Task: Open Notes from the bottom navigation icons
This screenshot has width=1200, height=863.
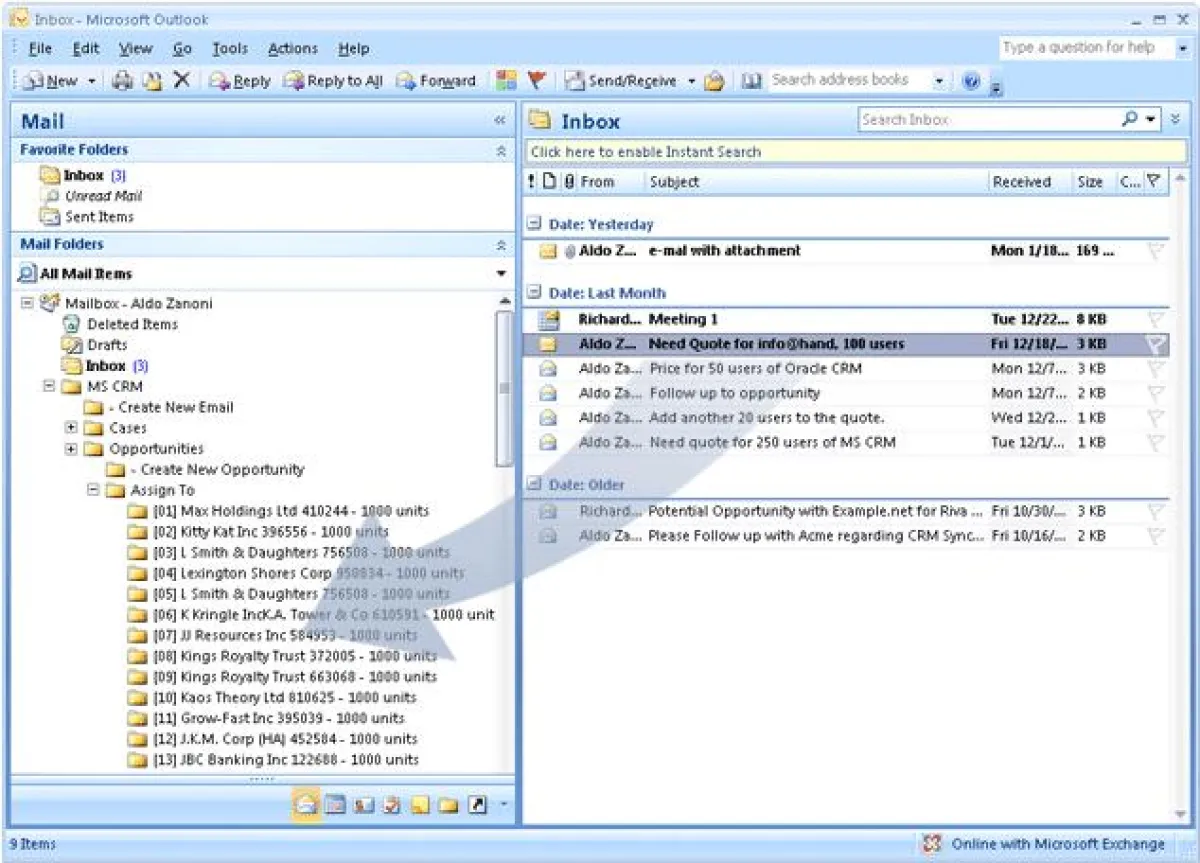Action: (x=420, y=805)
